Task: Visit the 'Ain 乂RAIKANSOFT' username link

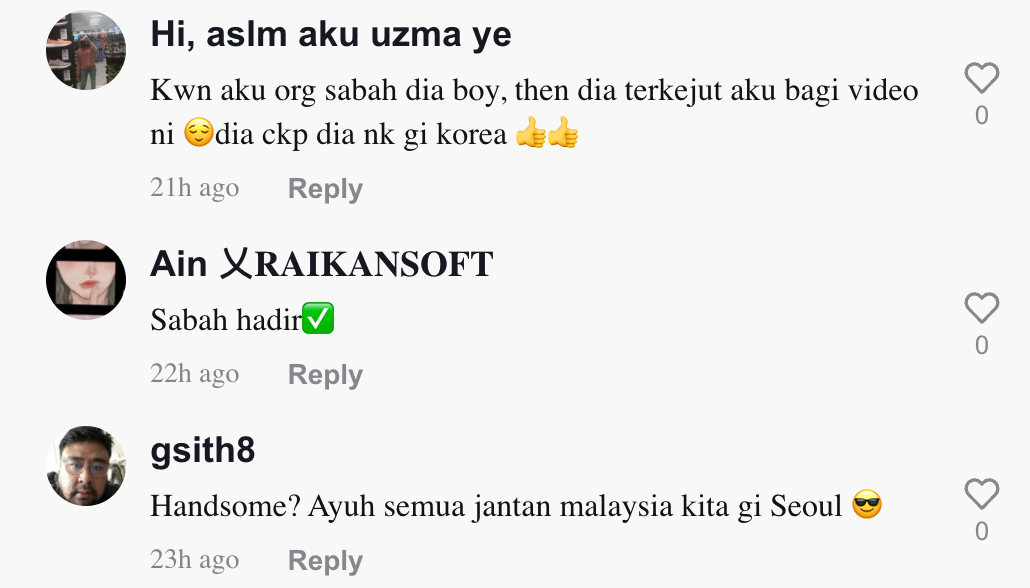Action: [321, 264]
